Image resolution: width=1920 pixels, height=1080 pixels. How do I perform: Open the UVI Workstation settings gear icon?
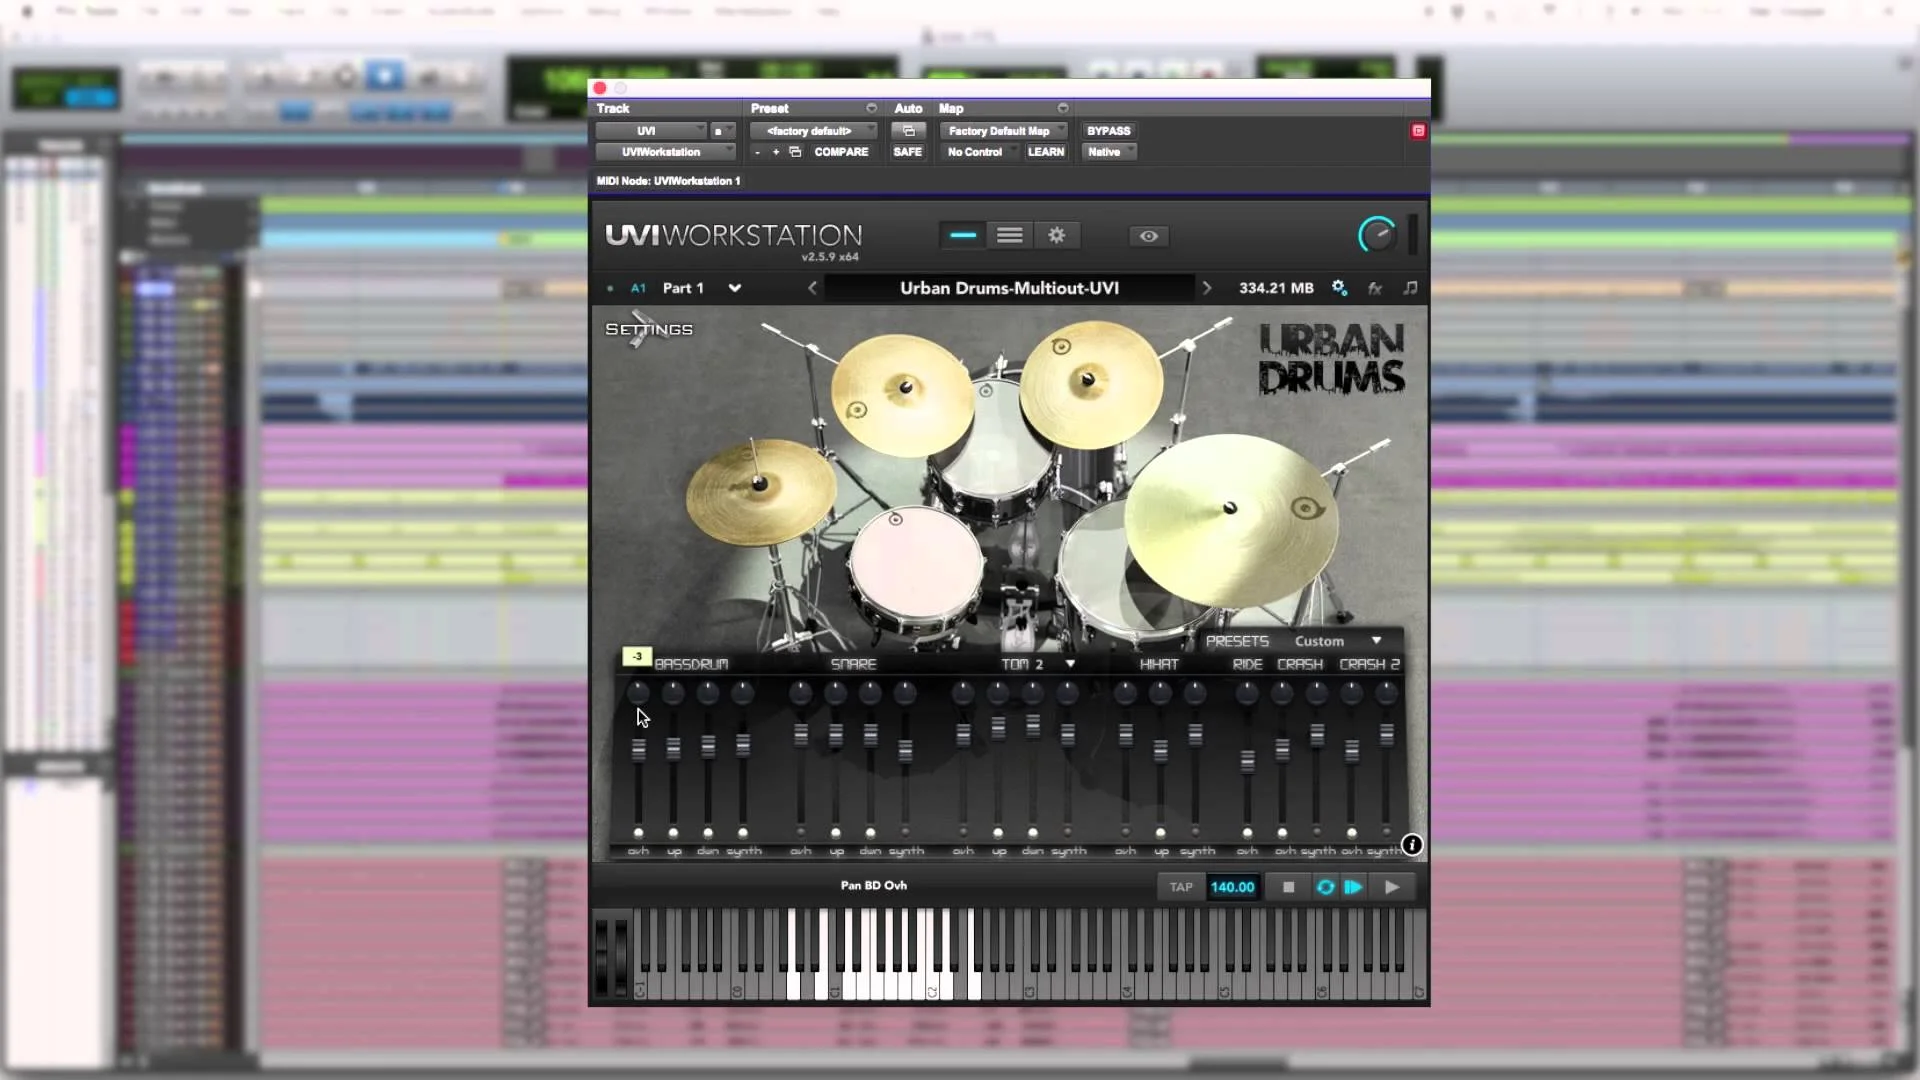[x=1057, y=235]
